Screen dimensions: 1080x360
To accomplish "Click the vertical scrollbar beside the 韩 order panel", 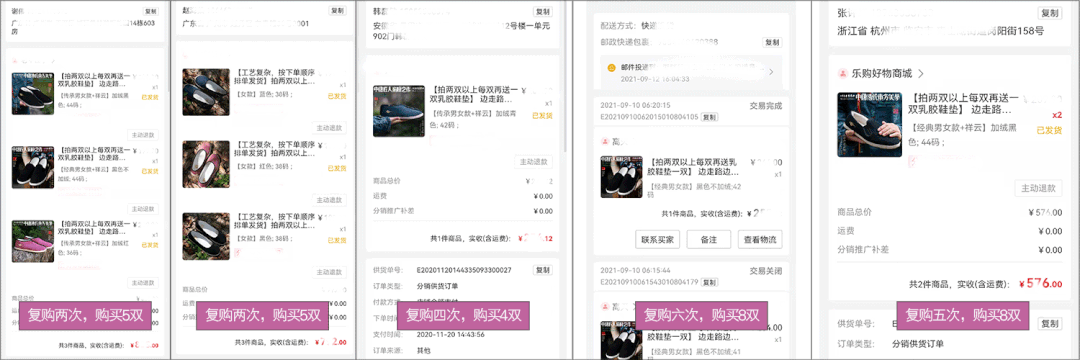I will 565,76.
